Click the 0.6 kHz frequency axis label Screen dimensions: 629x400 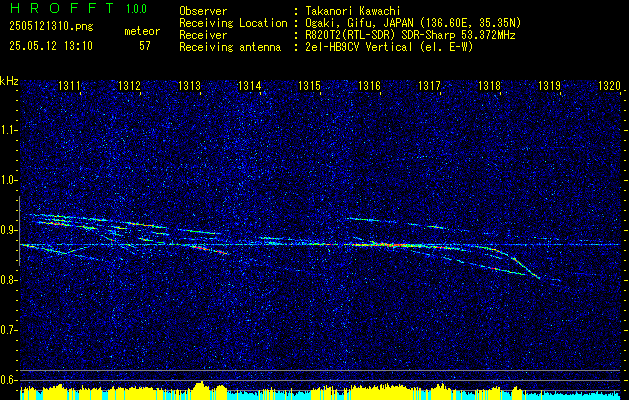tap(7, 380)
